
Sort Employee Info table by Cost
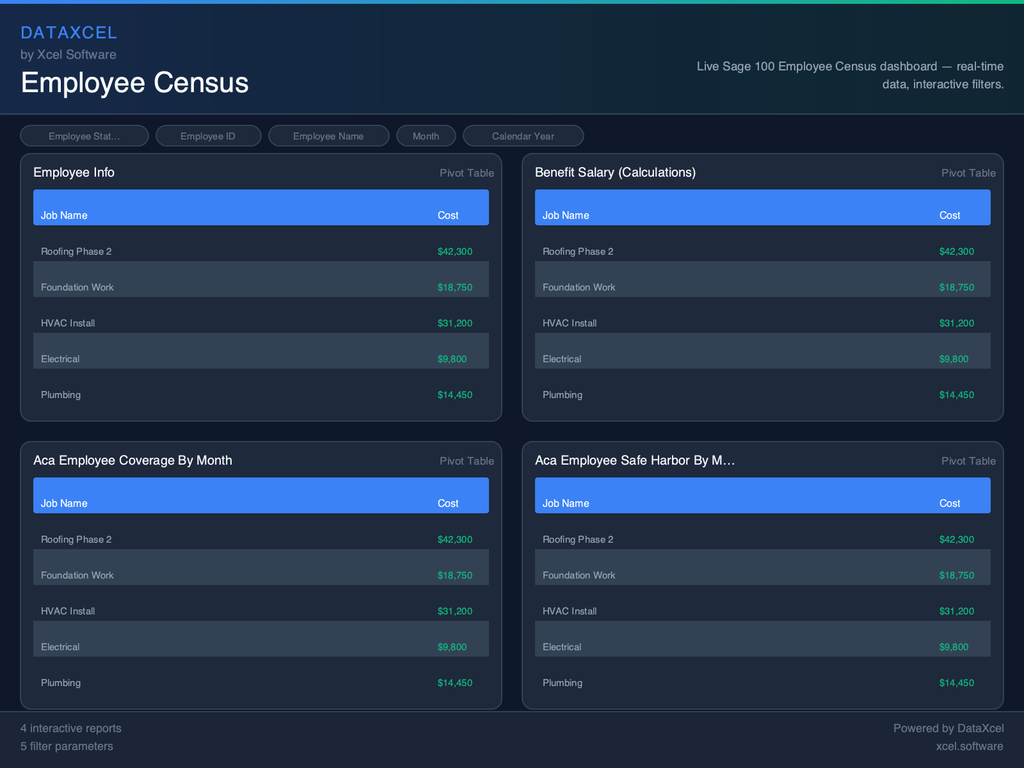point(447,215)
